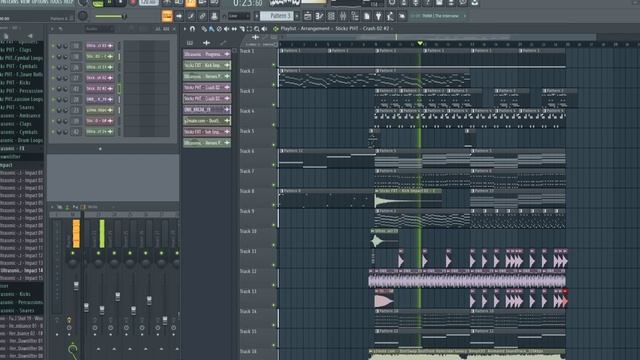The image size is (640, 360).
Task: Toggle playlist snap magnet icon
Action: pos(192,29)
